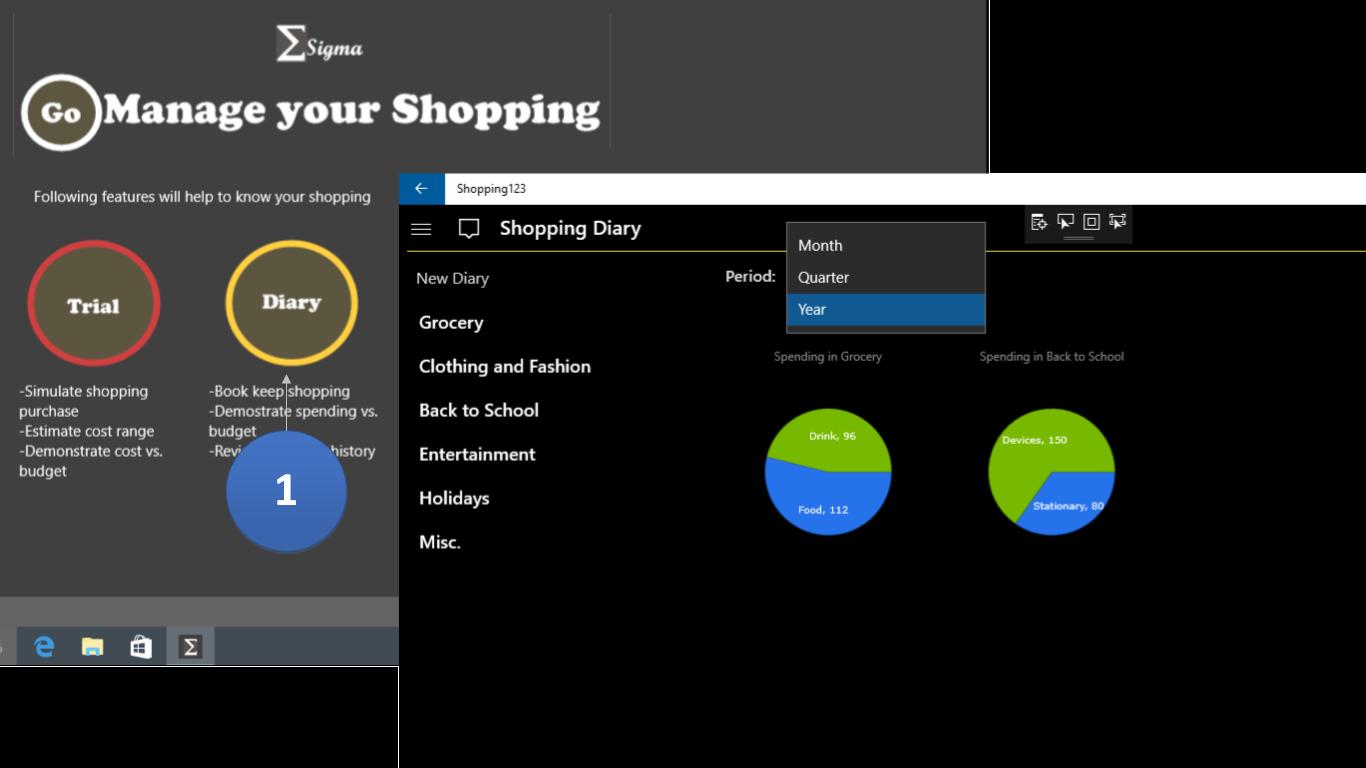Toggle the Track Focused Element debug icon

pos(1117,222)
